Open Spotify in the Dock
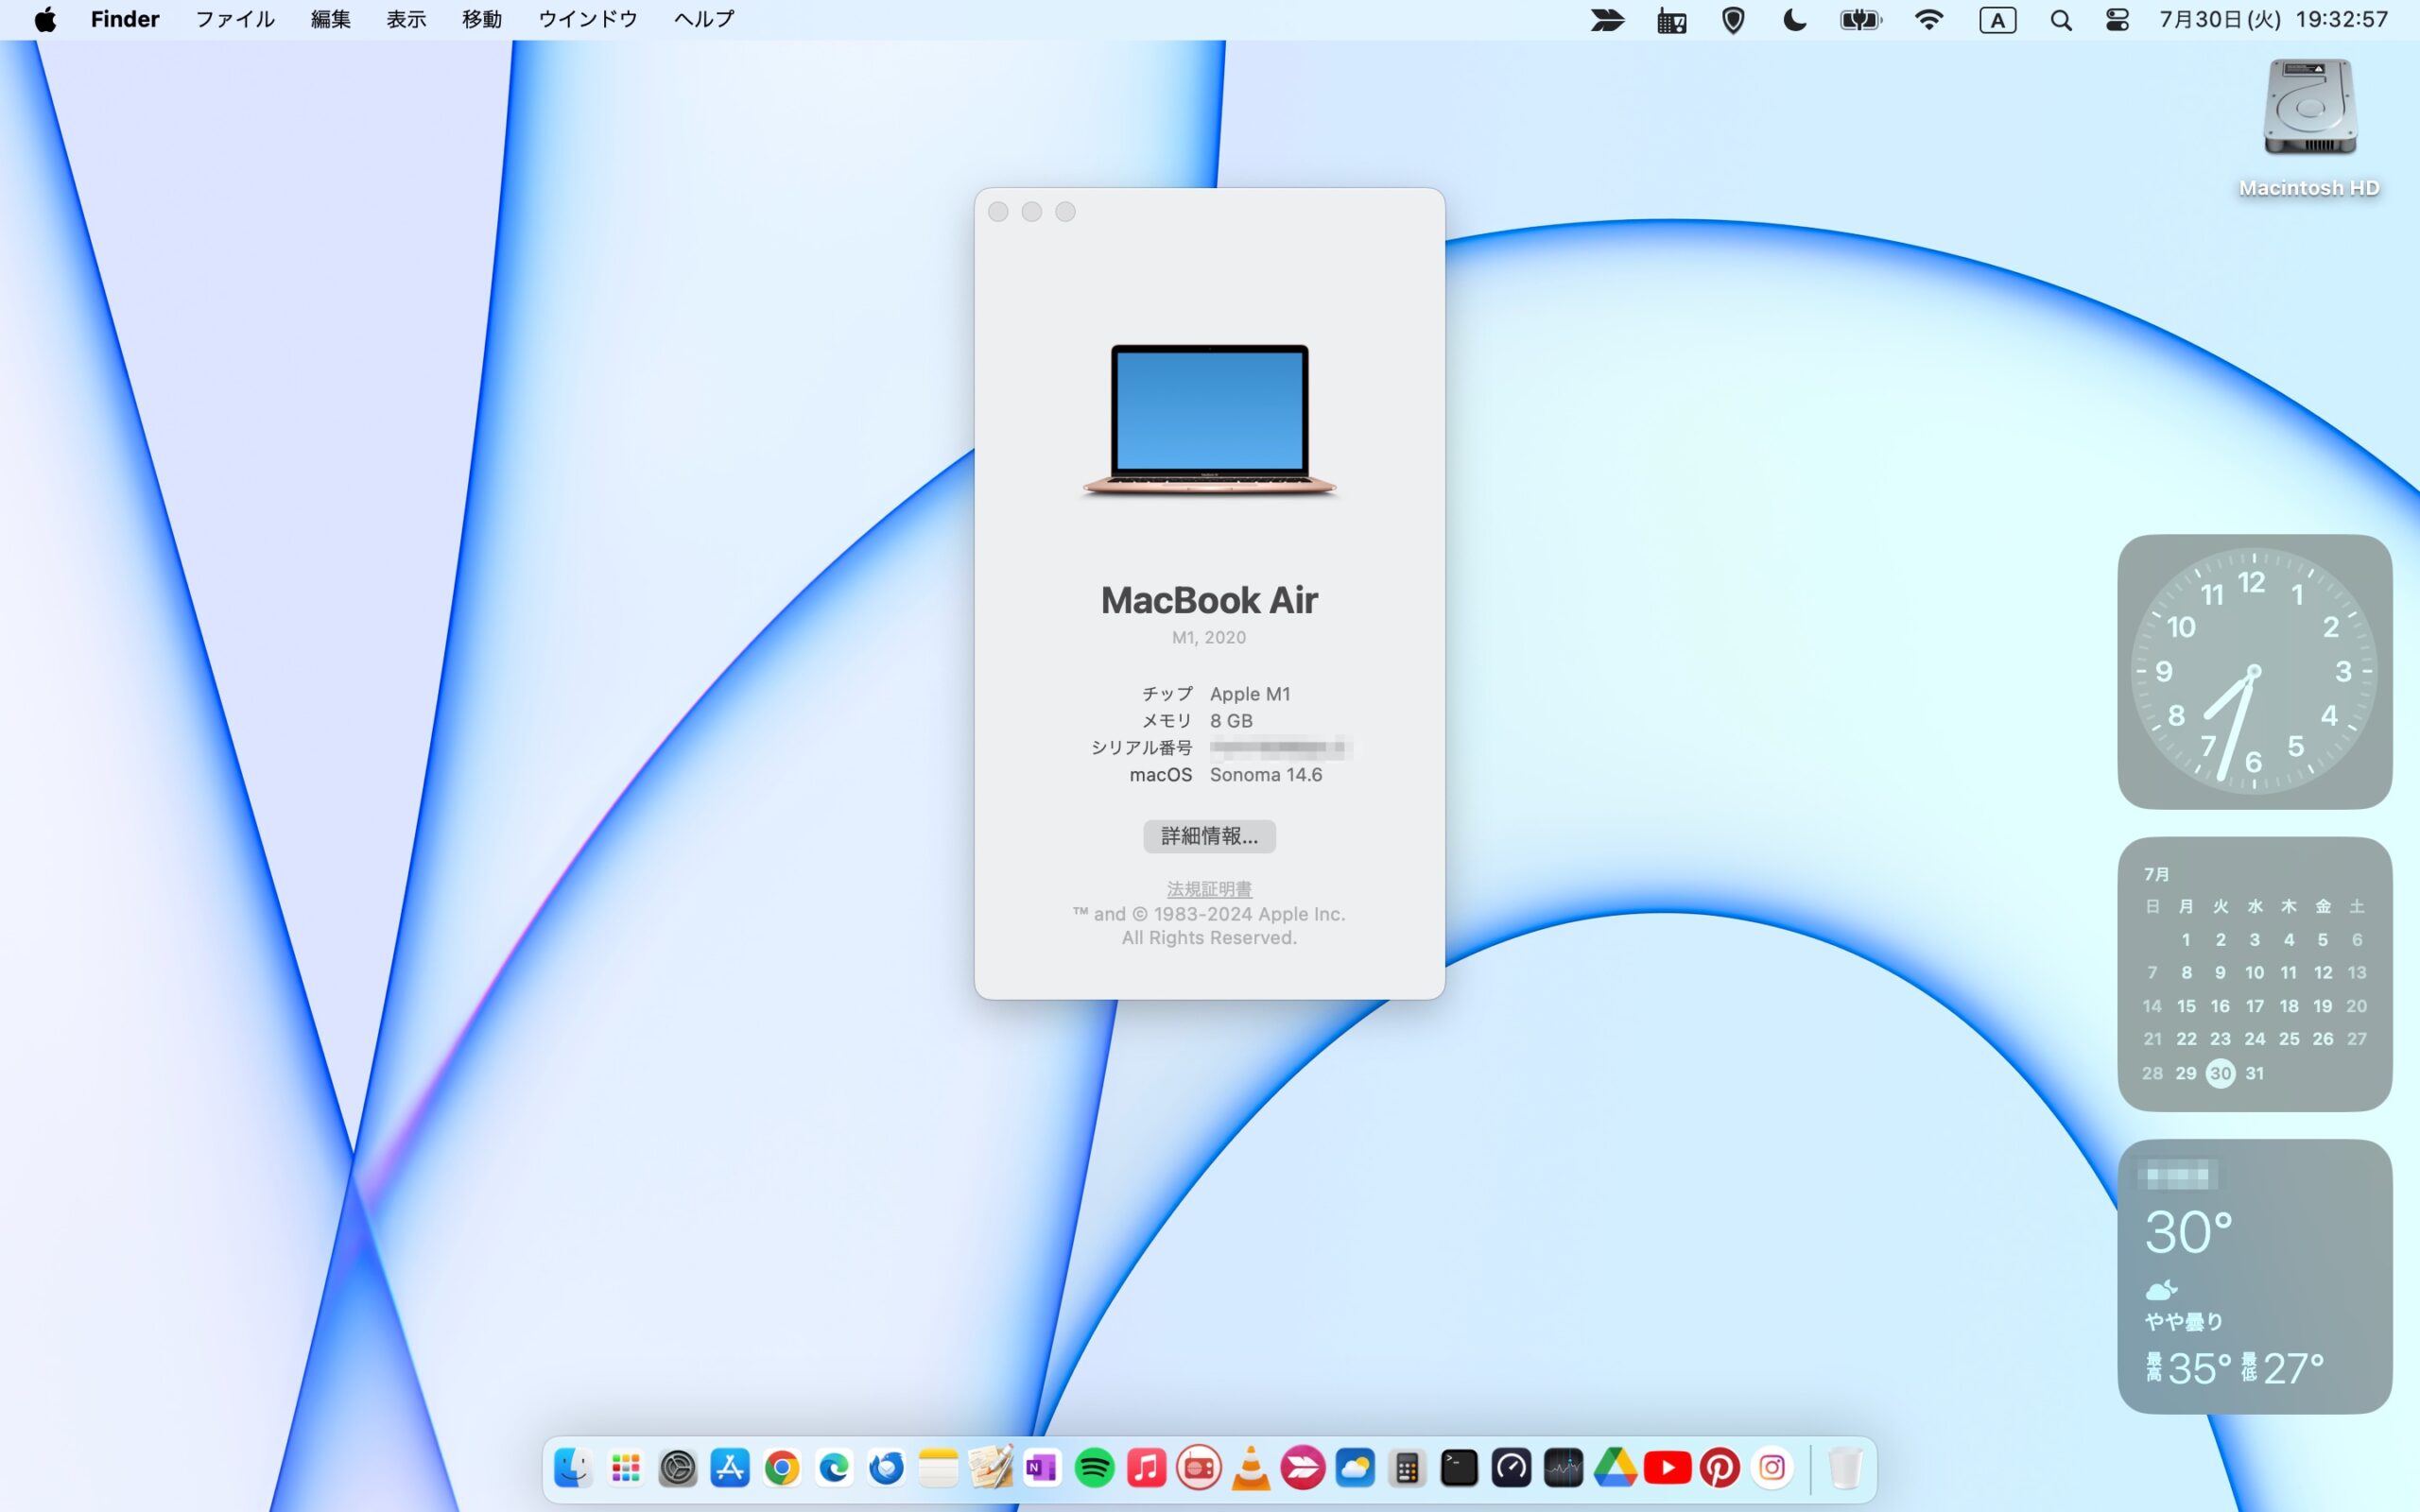The height and width of the screenshot is (1512, 2420). 1095,1468
